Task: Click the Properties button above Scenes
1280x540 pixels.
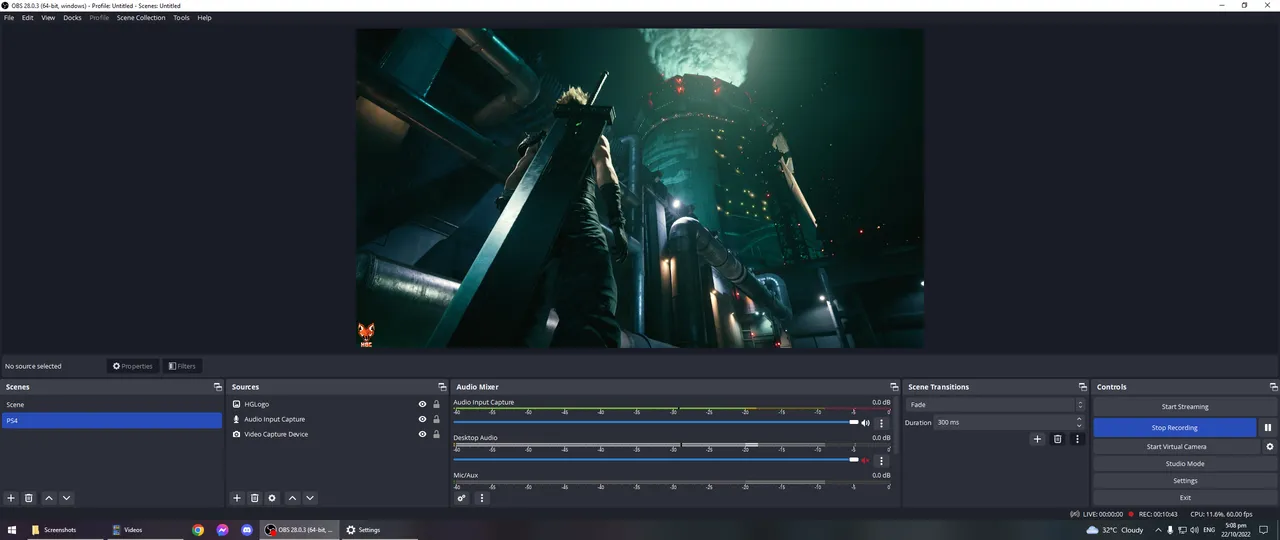Action: pyautogui.click(x=133, y=366)
